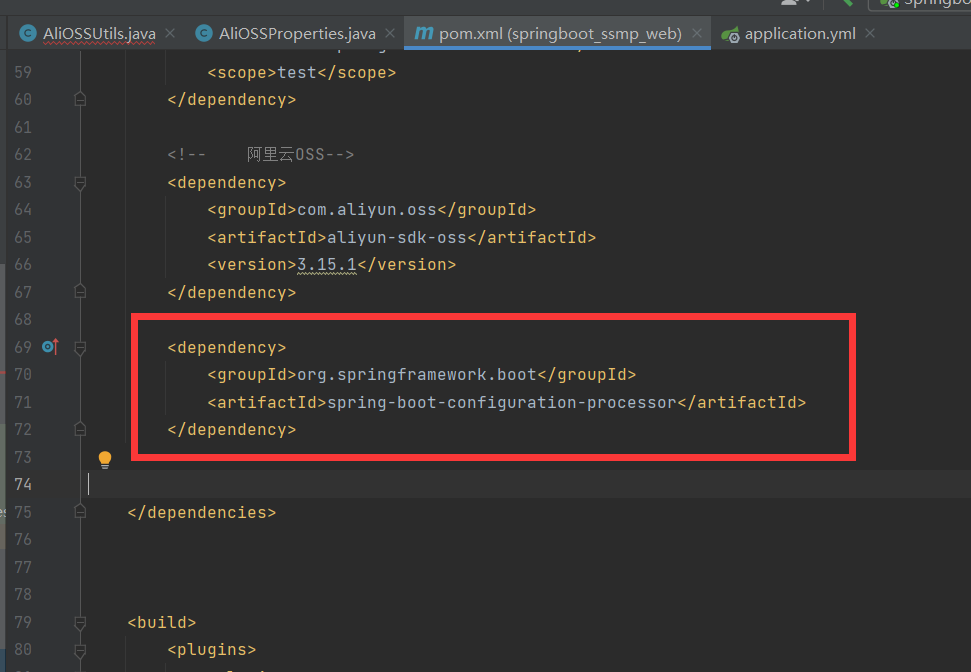Click the Spring config icon on application.yml tab
Viewport: 971px width, 672px height.
pos(730,34)
